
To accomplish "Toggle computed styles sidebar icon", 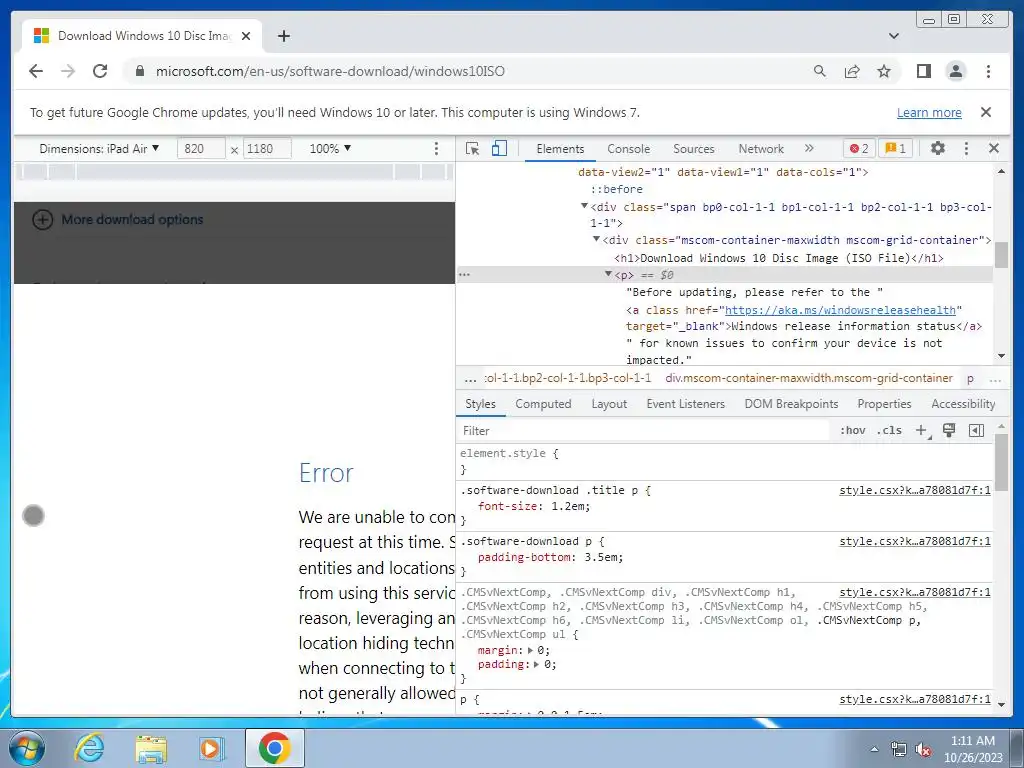I will (976, 430).
